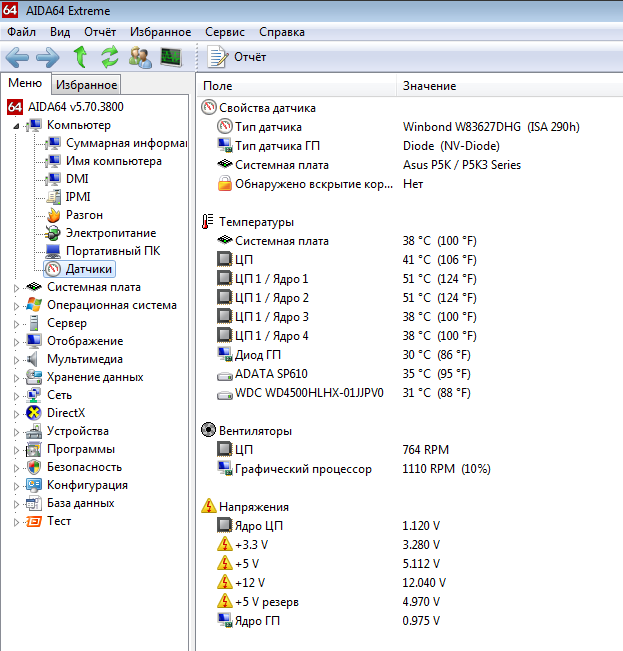This screenshot has width=623, height=651.
Task: Click the Windows flag icon for Операционная система
Action: (x=34, y=305)
